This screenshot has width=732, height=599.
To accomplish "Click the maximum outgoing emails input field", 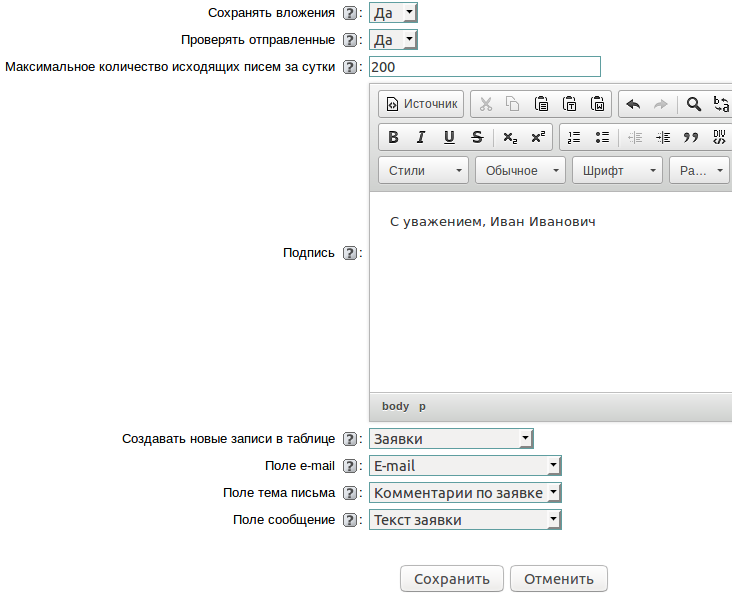I will point(484,67).
